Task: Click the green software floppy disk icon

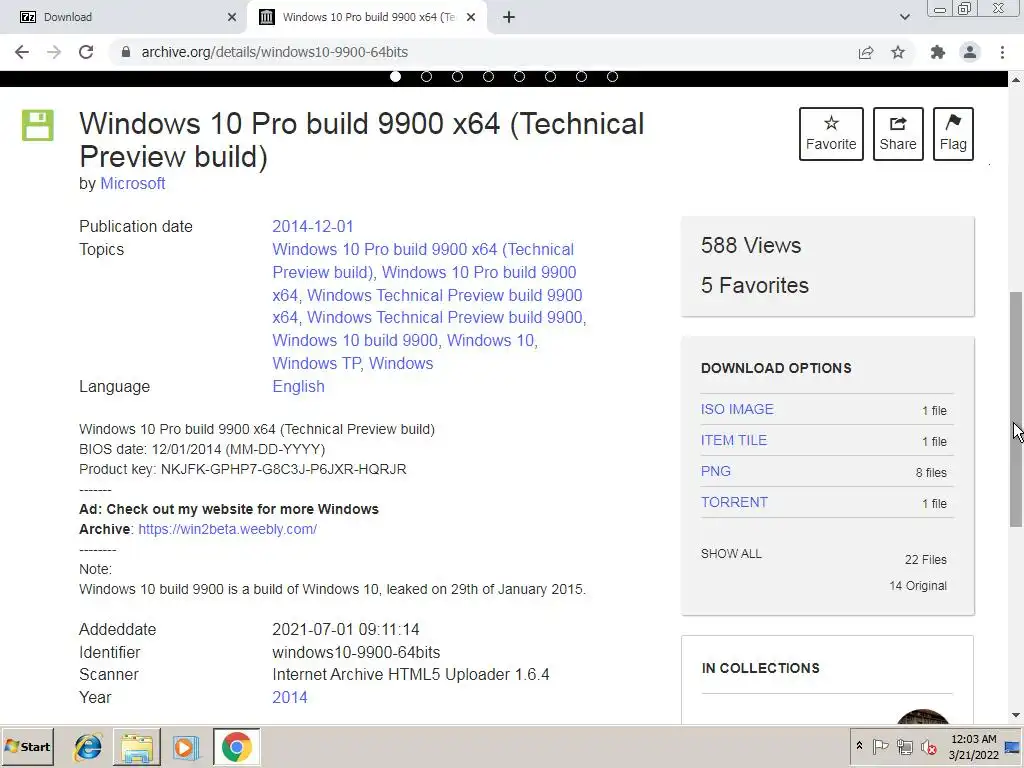Action: (x=38, y=125)
